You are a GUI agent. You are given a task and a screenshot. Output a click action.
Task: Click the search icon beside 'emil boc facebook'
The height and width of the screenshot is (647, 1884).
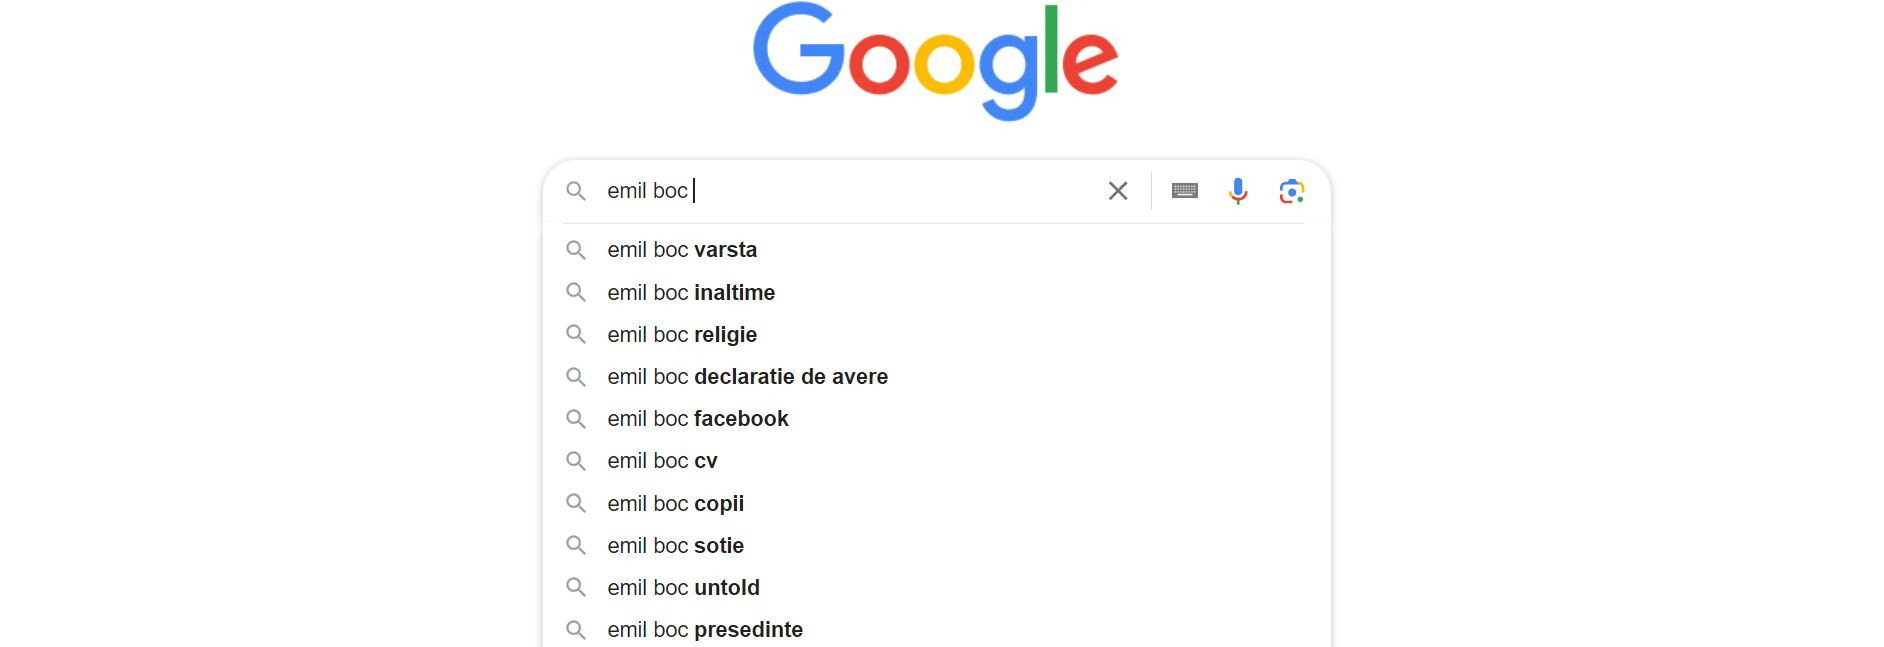577,419
